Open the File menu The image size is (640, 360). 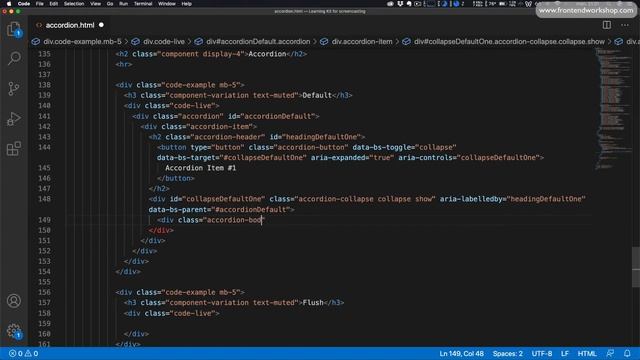(x=40, y=4)
